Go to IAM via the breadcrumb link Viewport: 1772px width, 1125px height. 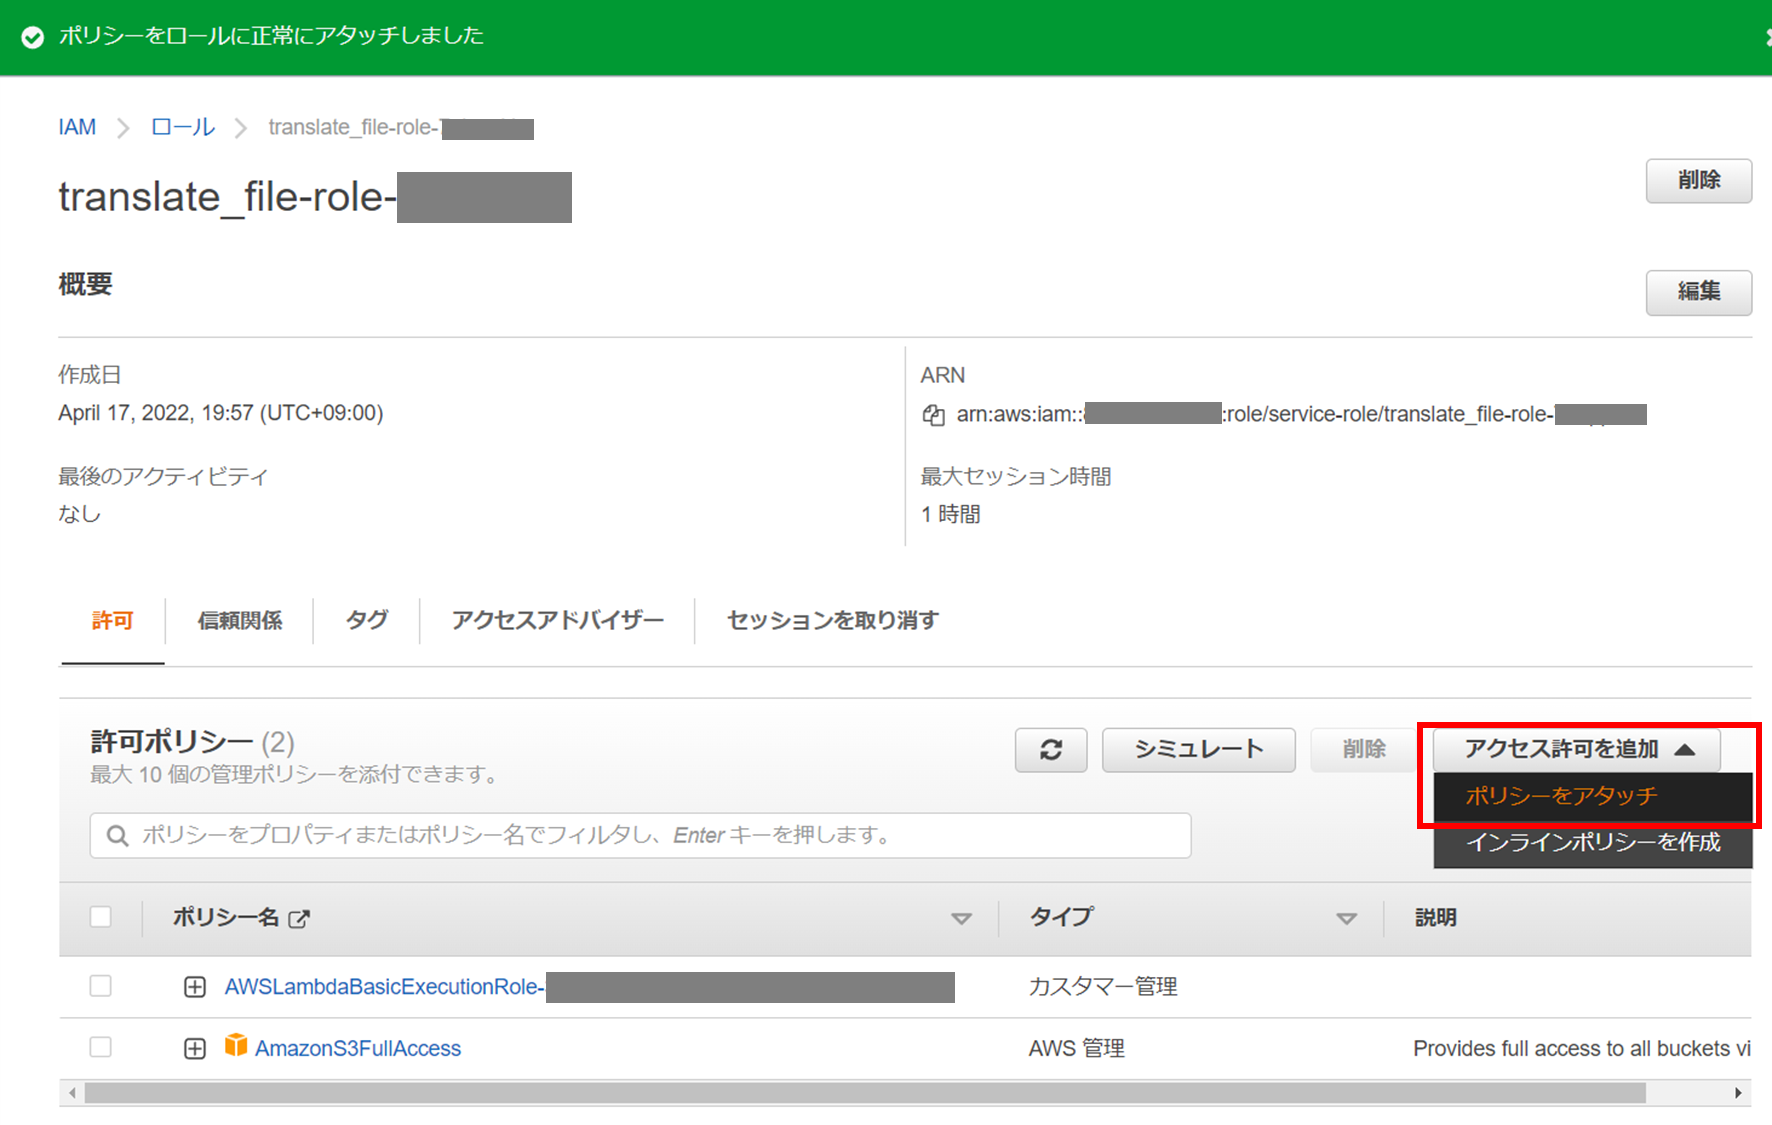point(77,128)
